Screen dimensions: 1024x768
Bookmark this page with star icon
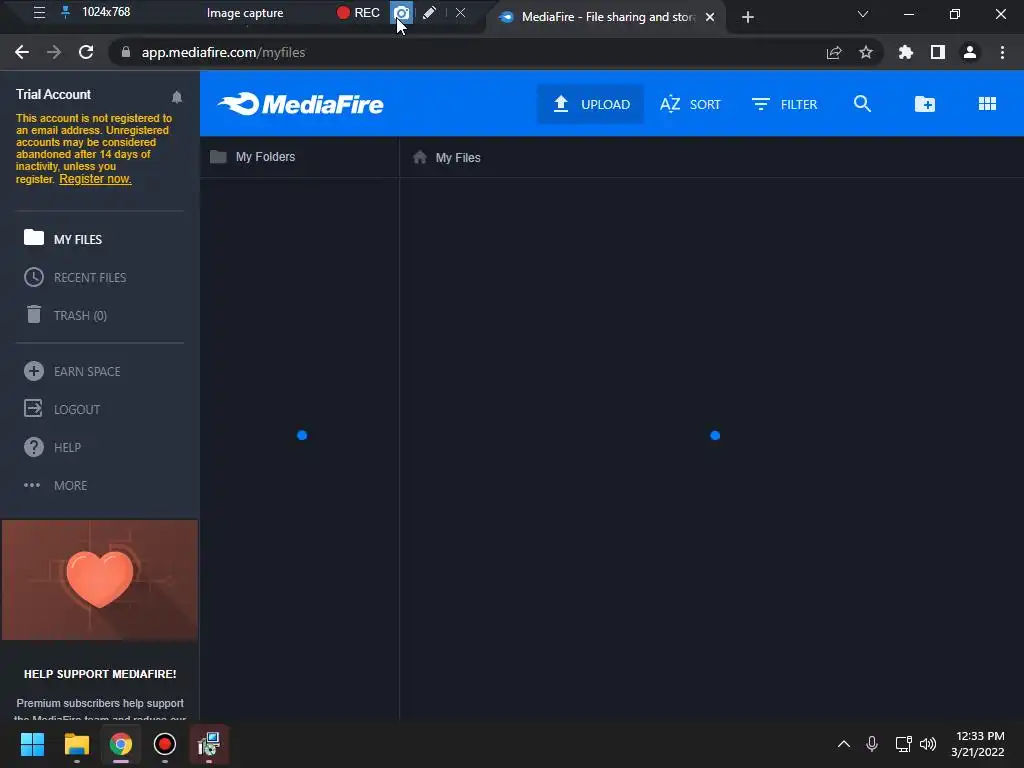(x=866, y=52)
